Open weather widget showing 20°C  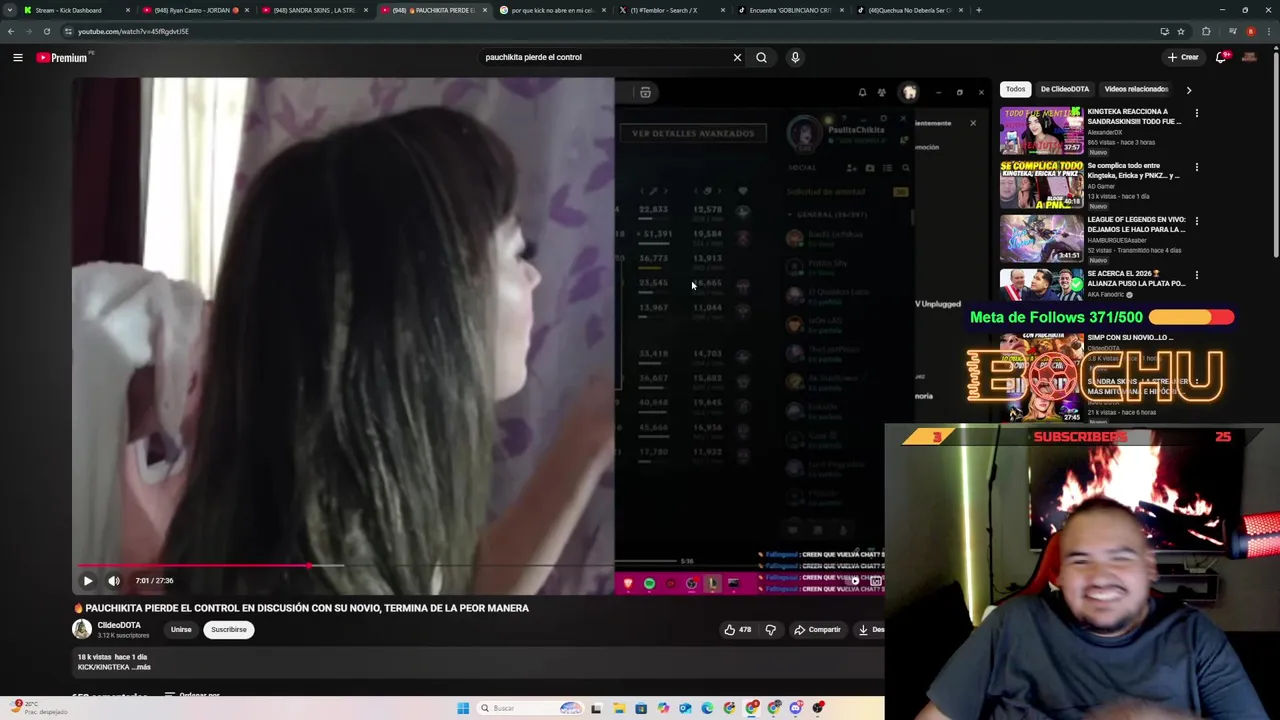click(38, 708)
